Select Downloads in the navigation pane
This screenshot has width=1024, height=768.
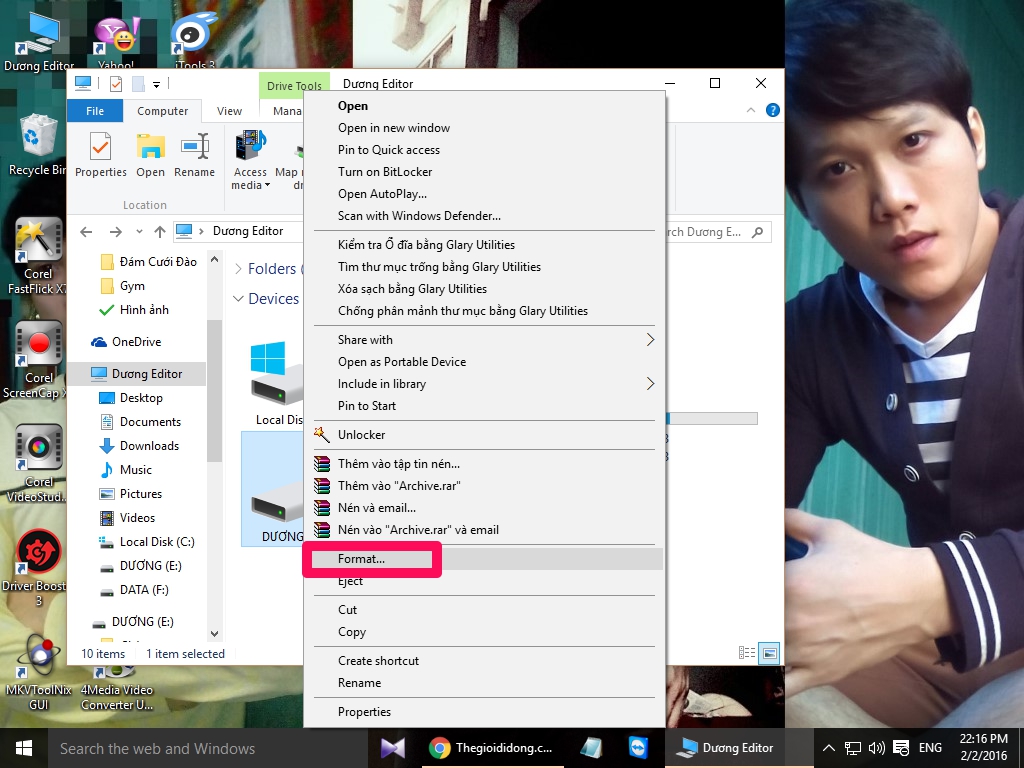[x=149, y=446]
